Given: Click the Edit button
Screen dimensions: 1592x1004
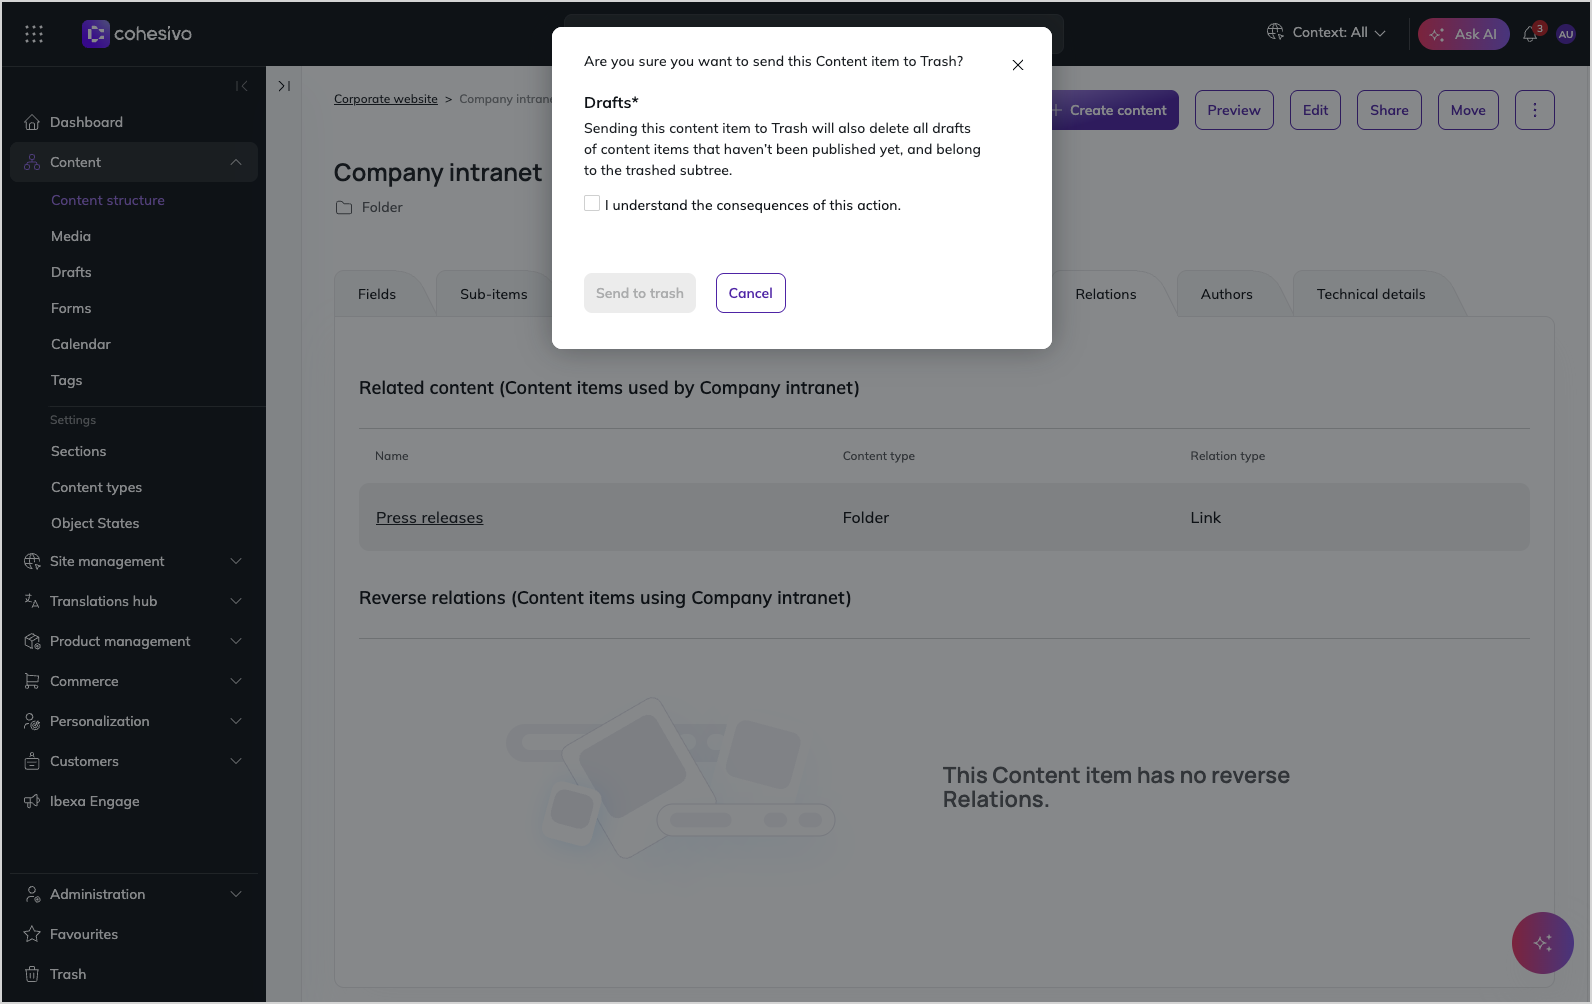Looking at the screenshot, I should [x=1316, y=110].
